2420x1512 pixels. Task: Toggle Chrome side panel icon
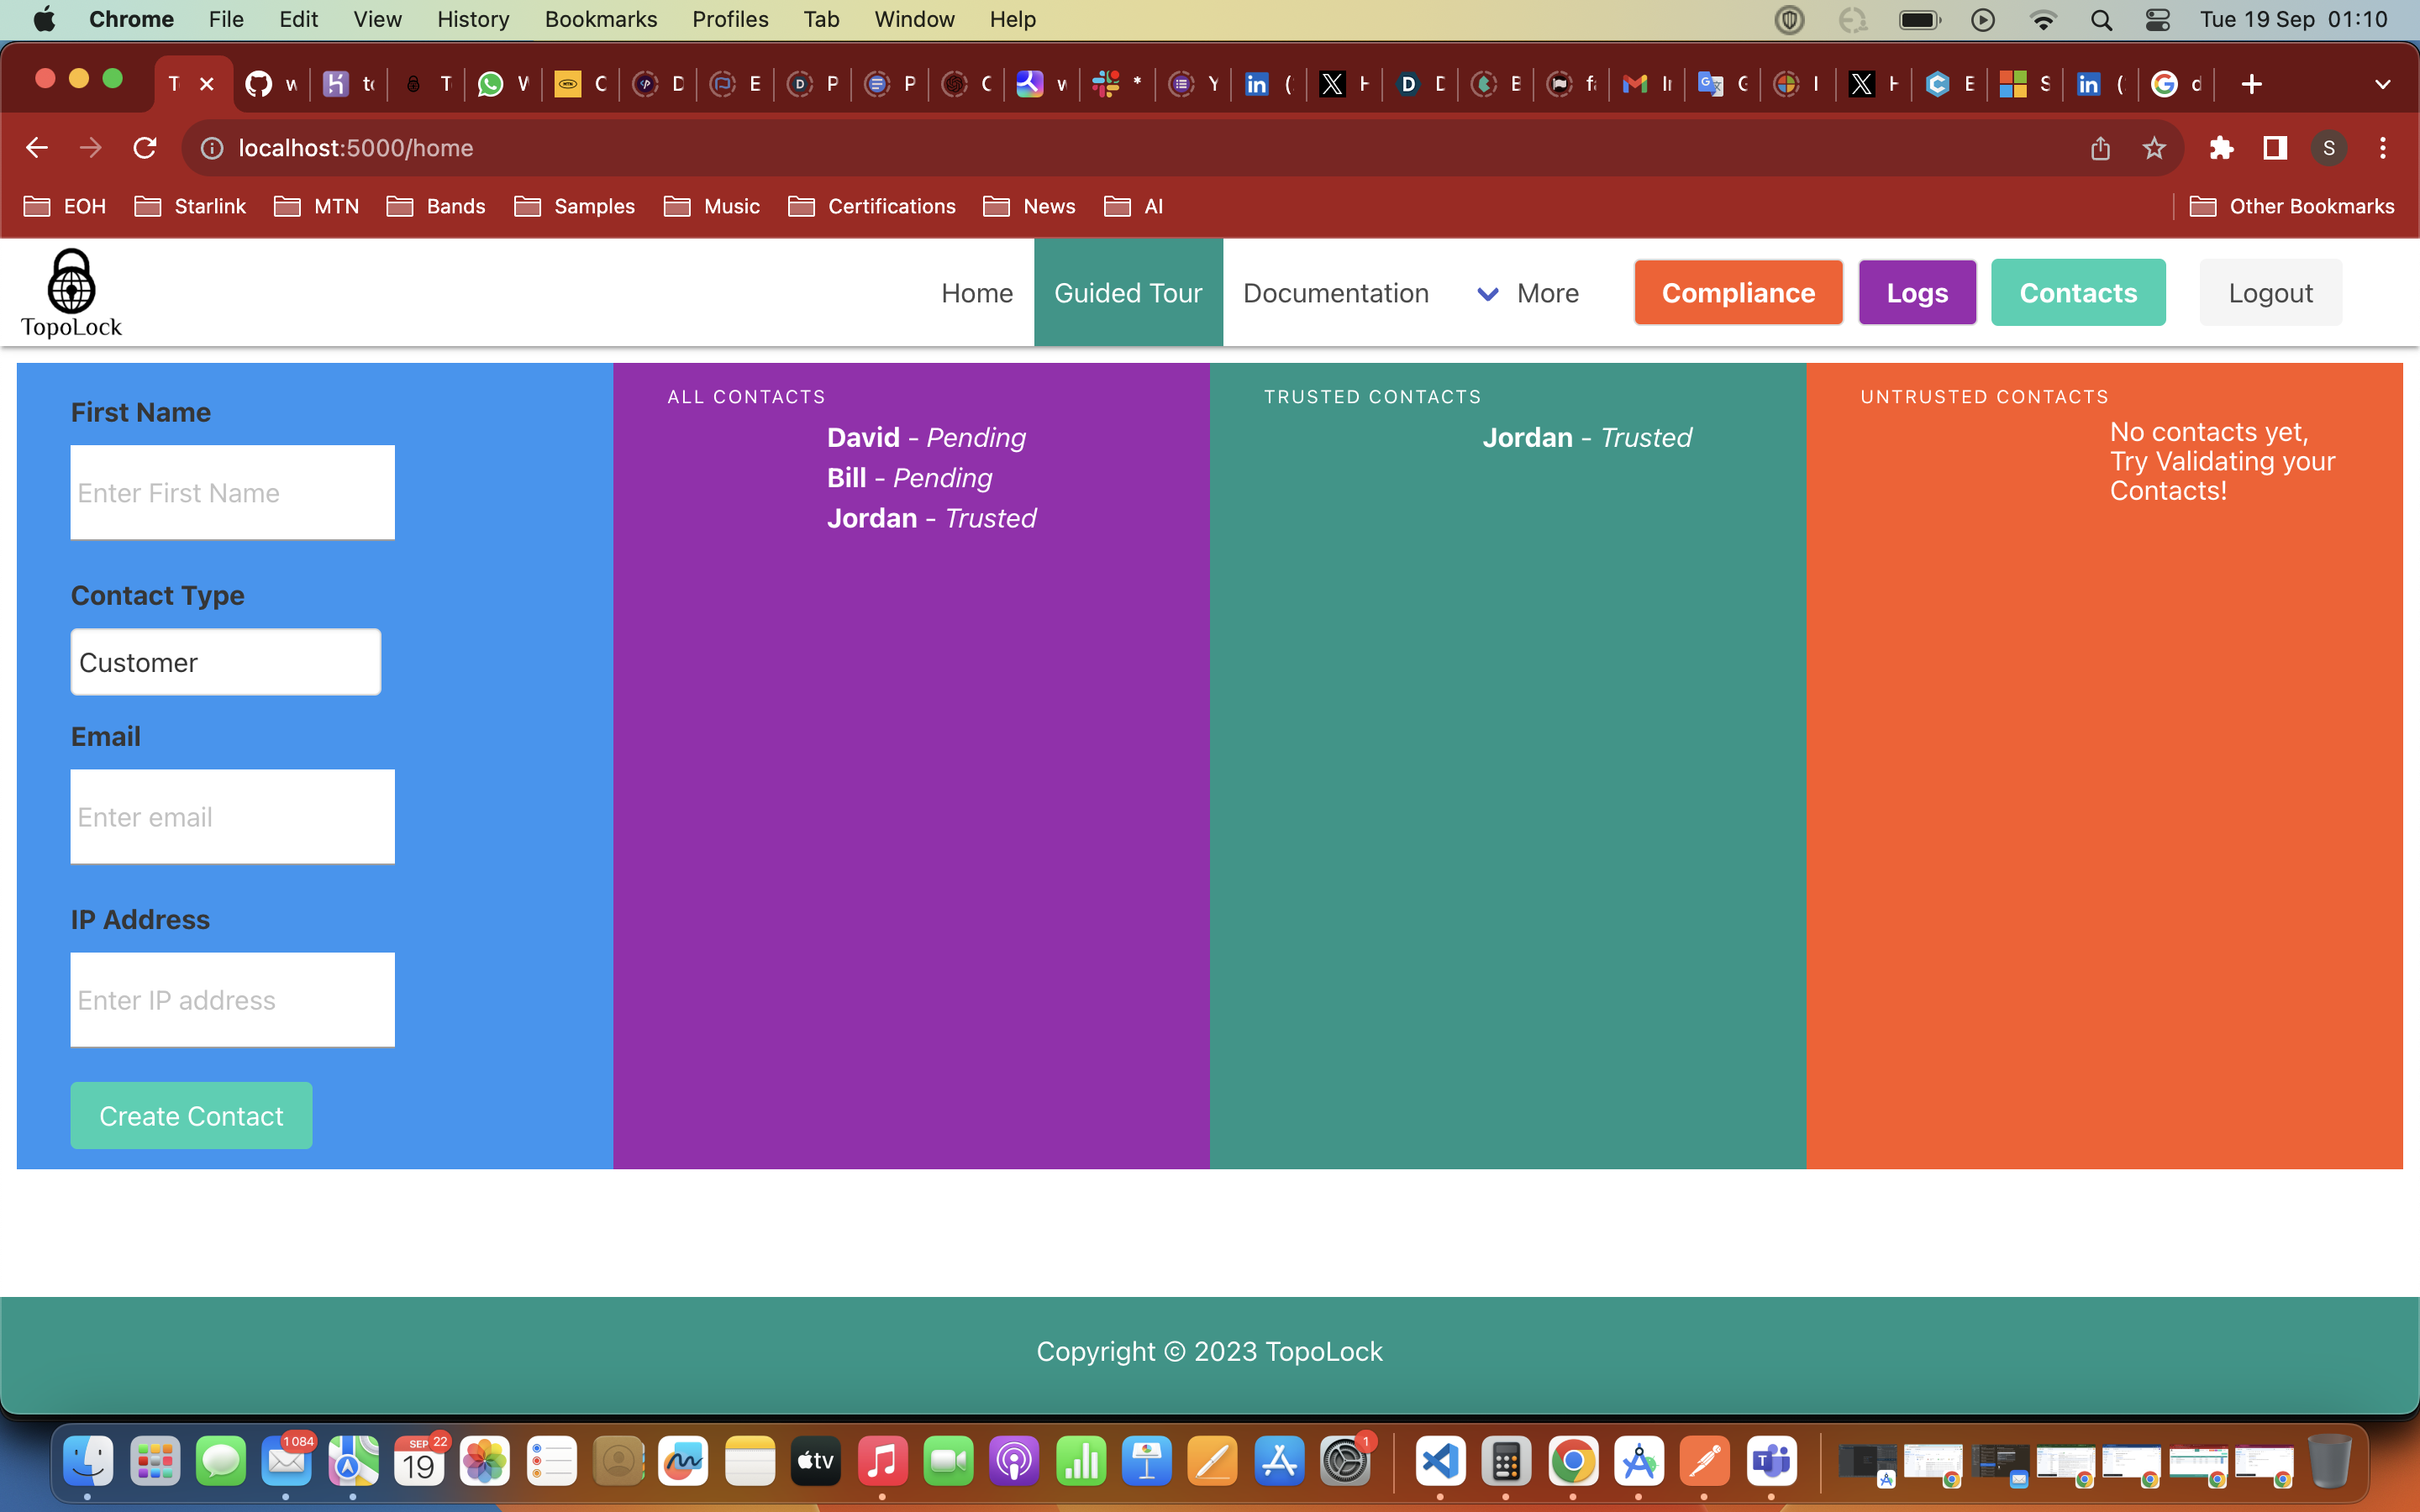2275,148
